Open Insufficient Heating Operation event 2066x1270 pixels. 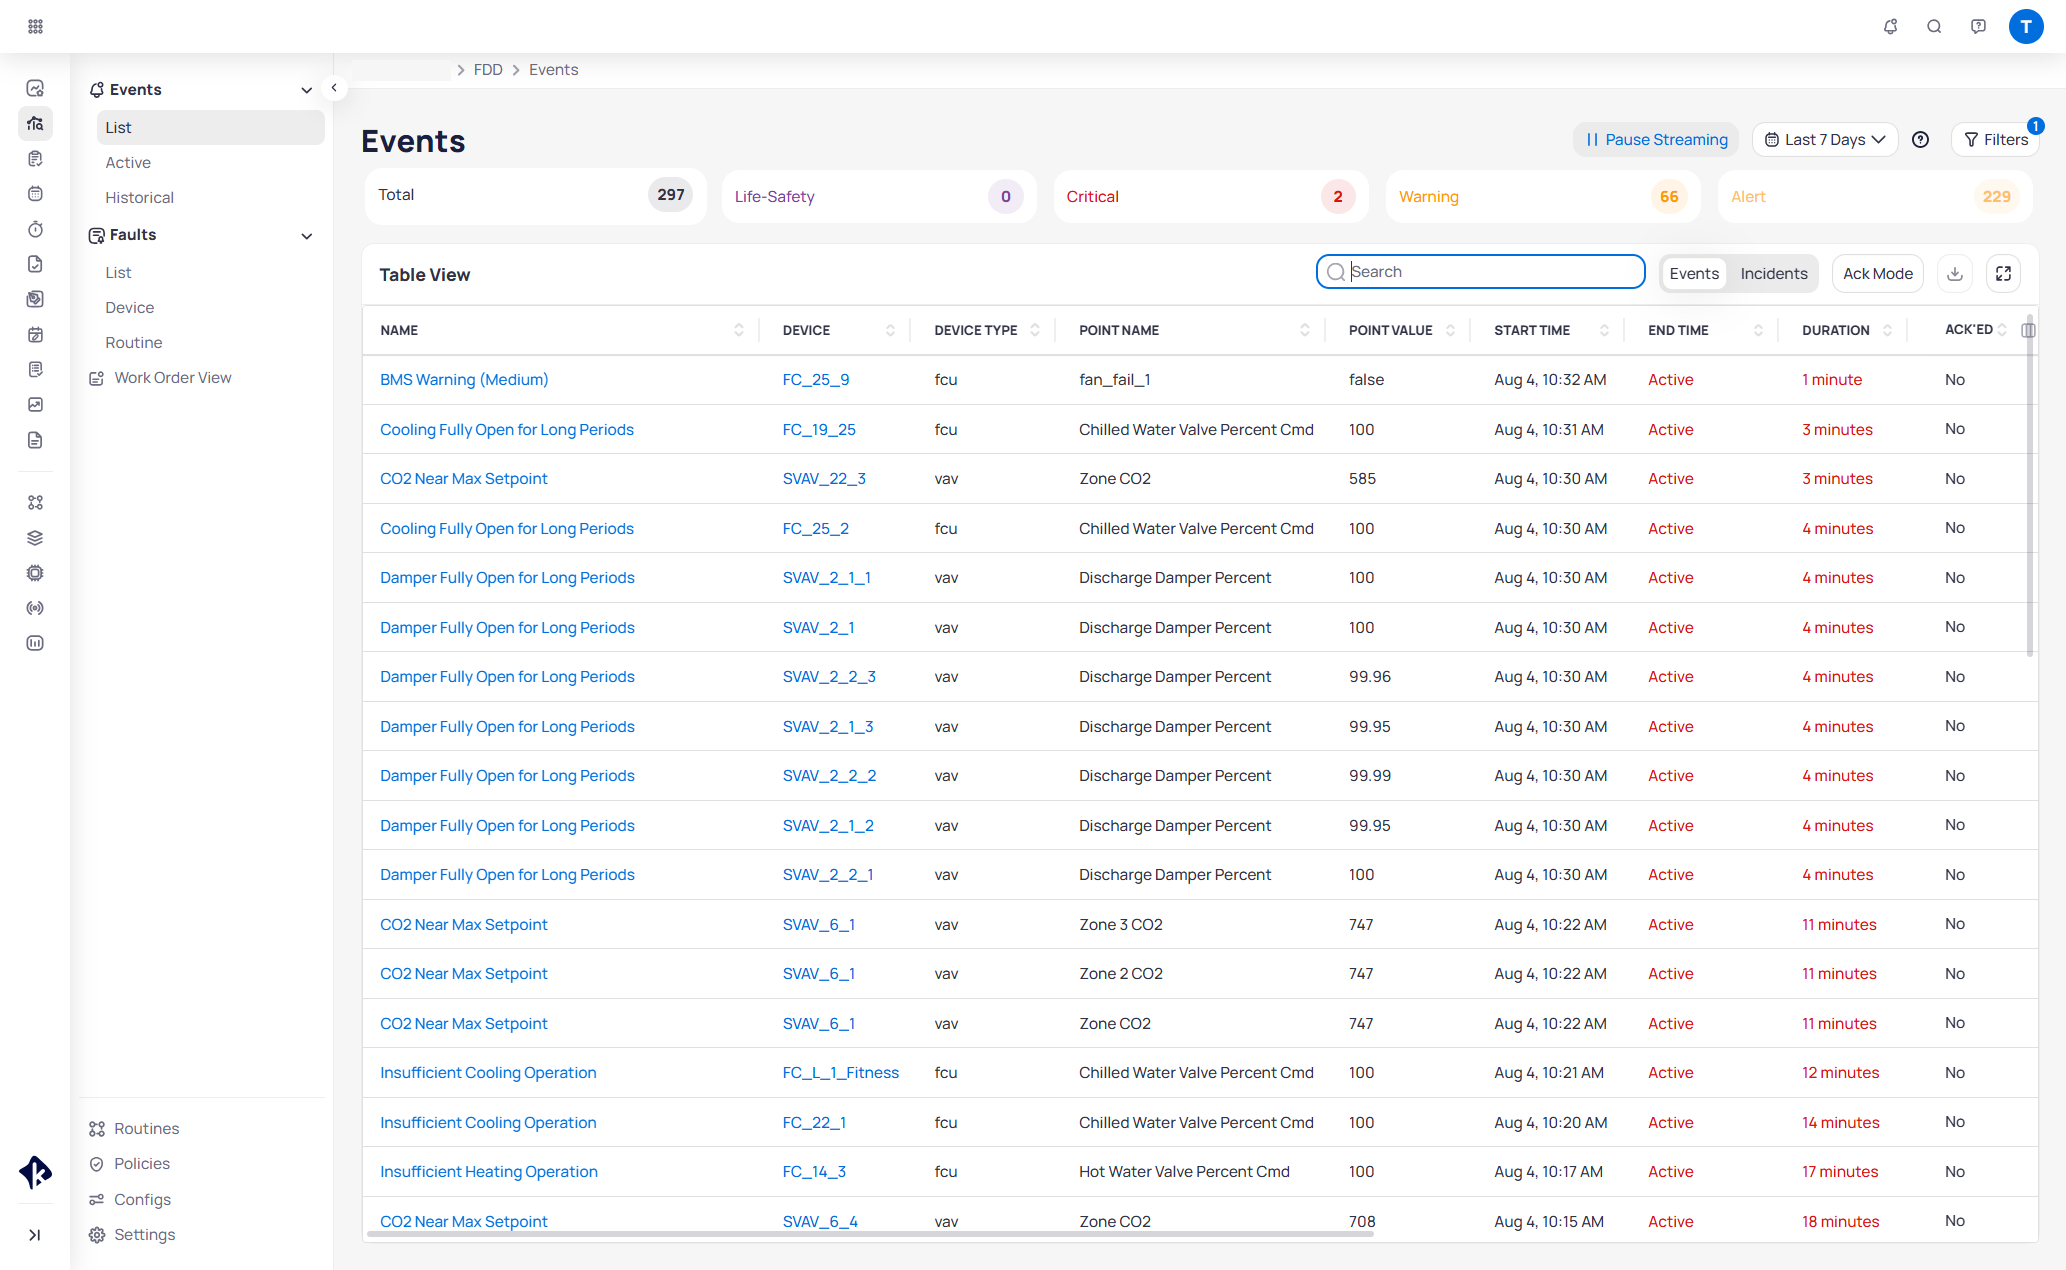point(488,1172)
